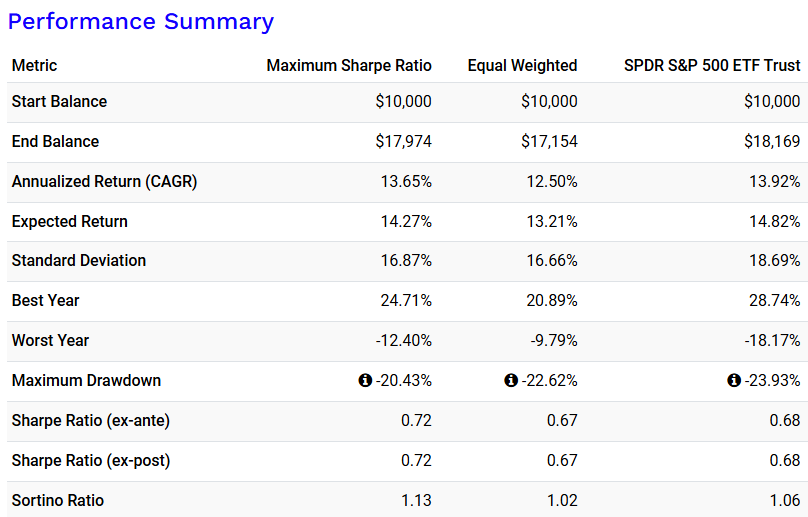
Task: Select the End Balance row label
Action: tap(55, 141)
